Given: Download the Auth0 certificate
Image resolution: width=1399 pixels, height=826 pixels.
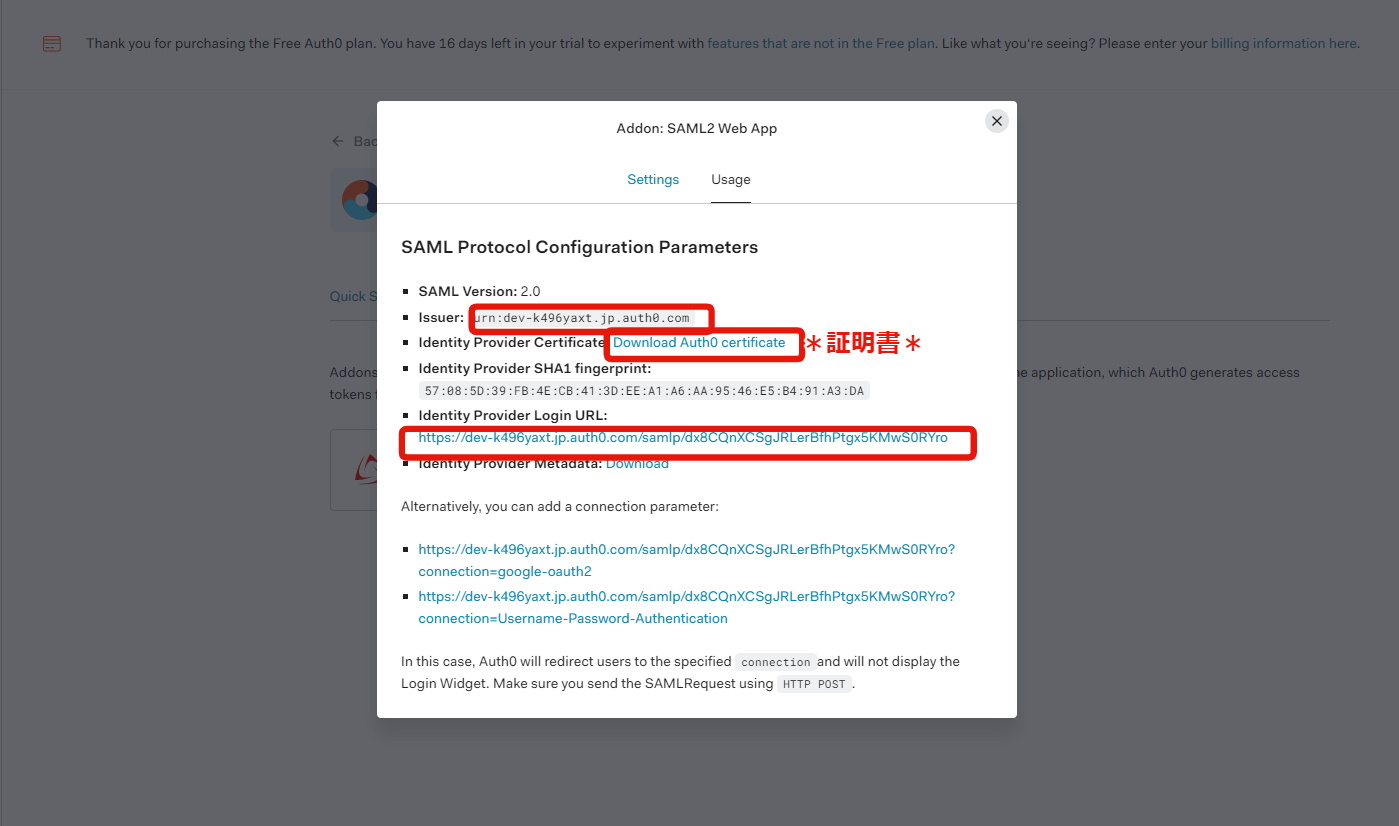Looking at the screenshot, I should coord(699,342).
